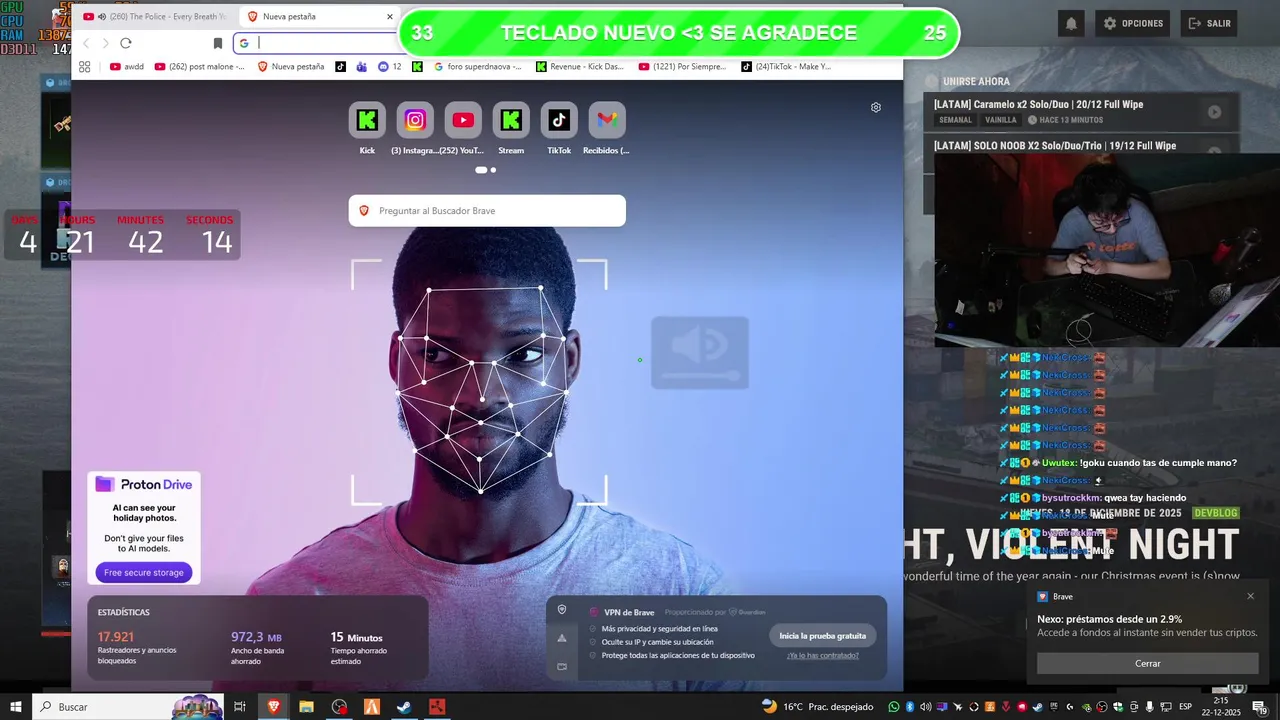Switch to The Police YouTube tab

pyautogui.click(x=155, y=17)
